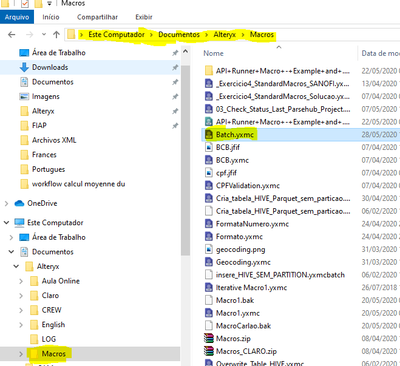Go back with the left arrow
The width and height of the screenshot is (400, 366).
(12, 35)
